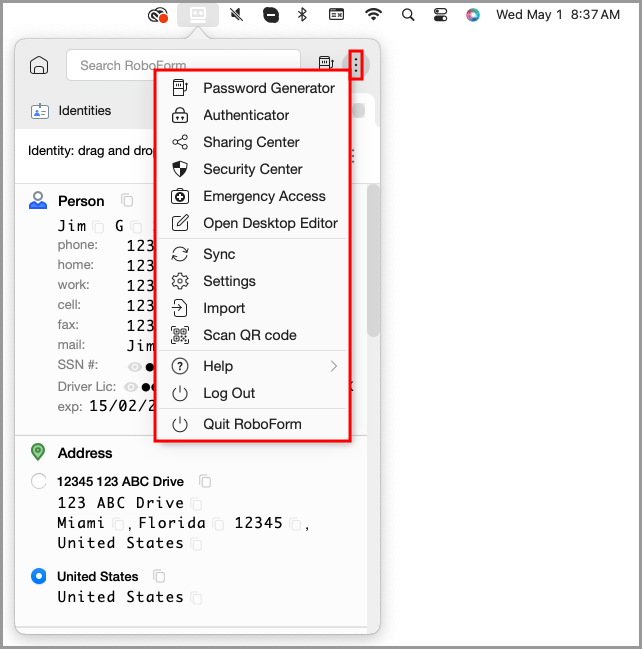
Task: Select the 12345 123 ABC Drive address
Action: click(38, 481)
